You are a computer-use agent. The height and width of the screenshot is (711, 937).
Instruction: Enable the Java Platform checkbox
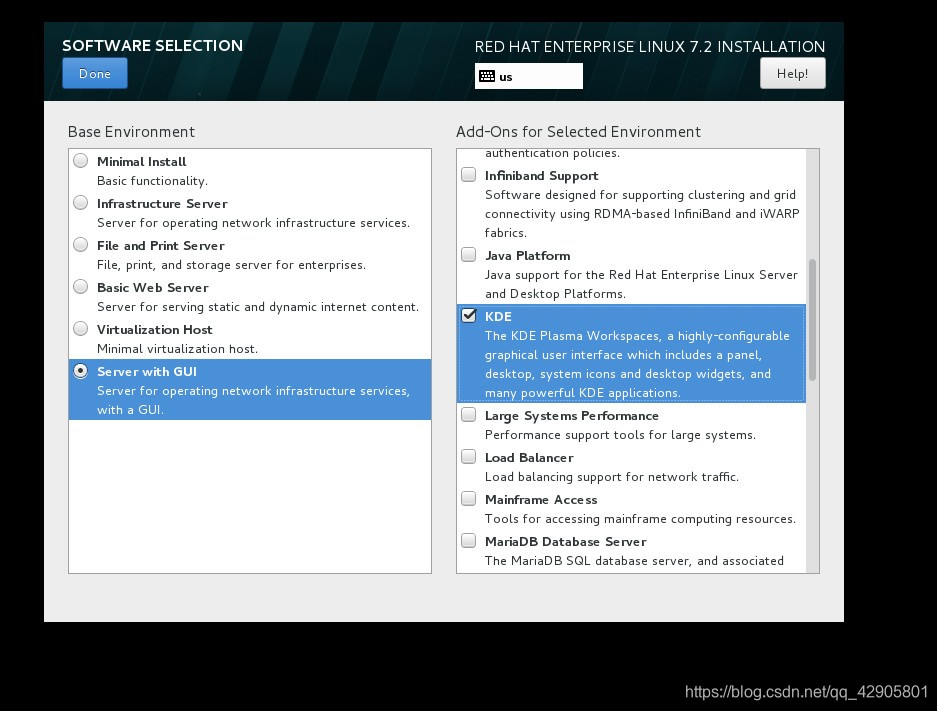pyautogui.click(x=469, y=255)
